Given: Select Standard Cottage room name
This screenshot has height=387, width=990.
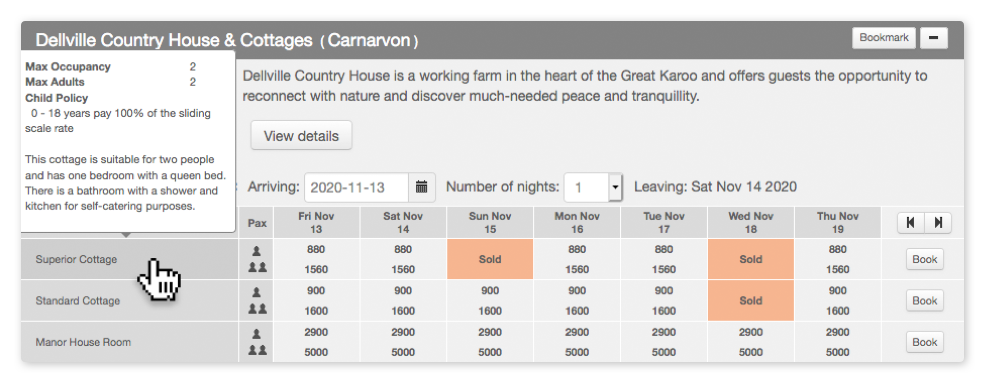Looking at the screenshot, I should pyautogui.click(x=78, y=301).
